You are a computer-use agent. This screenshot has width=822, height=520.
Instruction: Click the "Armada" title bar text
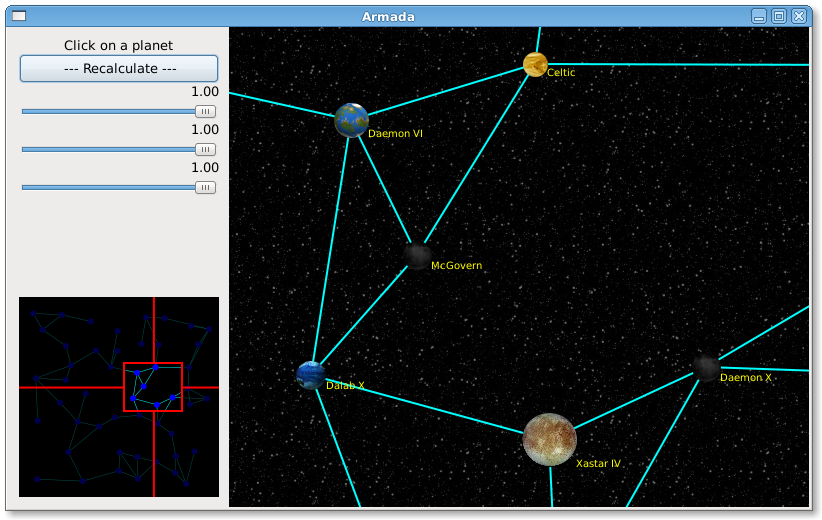click(x=388, y=16)
